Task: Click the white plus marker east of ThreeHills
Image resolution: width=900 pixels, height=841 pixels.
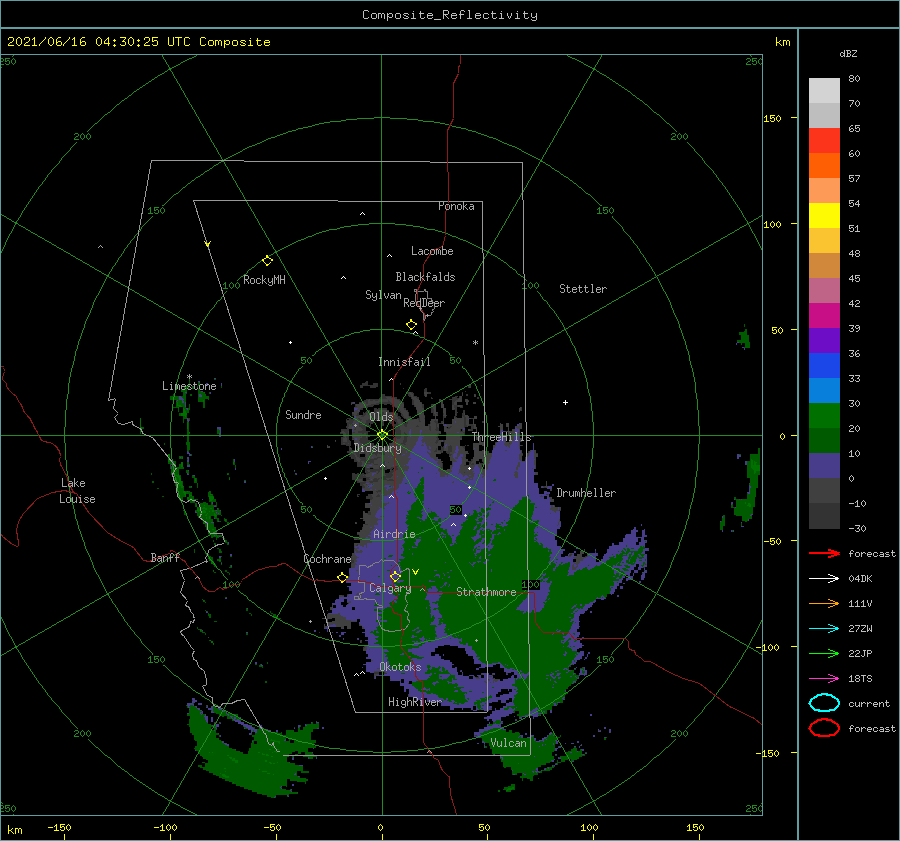Action: pyautogui.click(x=565, y=402)
